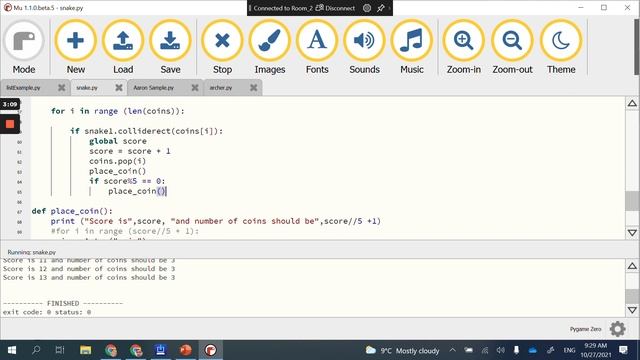640x360 pixels.
Task: Click the pin icon in session bar
Action: tap(380, 8)
